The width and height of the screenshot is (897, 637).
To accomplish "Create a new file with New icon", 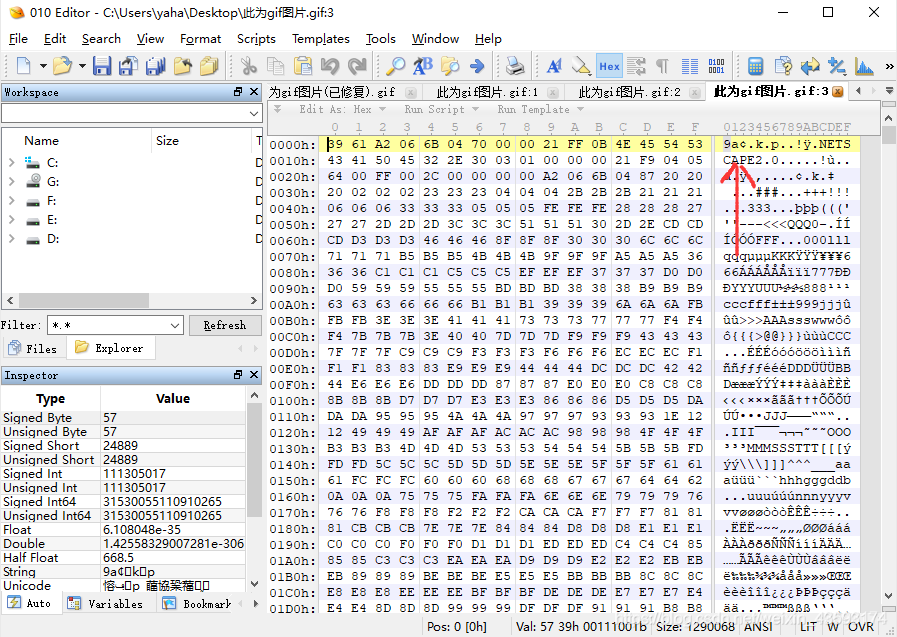I will point(23,66).
